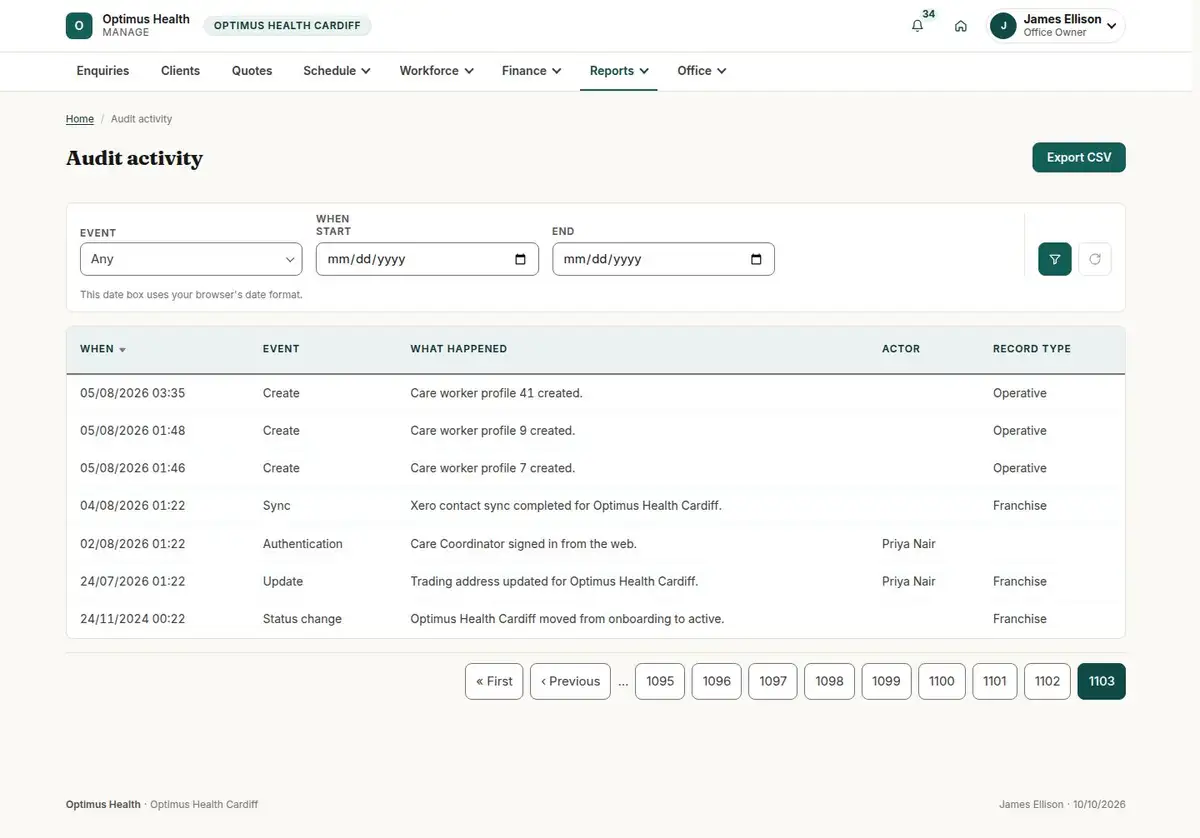This screenshot has width=1200, height=838.
Task: Expand the Office menu
Action: 701,71
